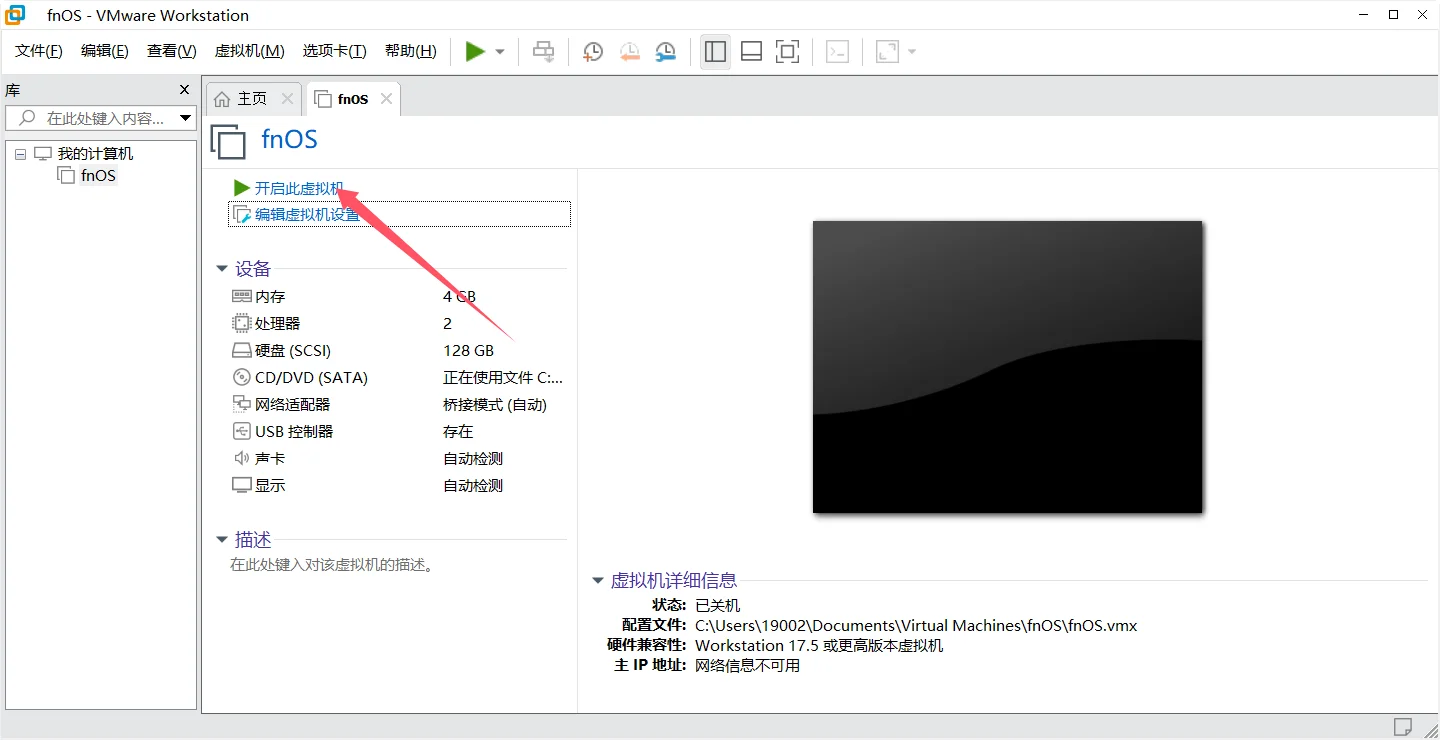The height and width of the screenshot is (740, 1440).
Task: Click the 内存 memory device icon
Action: 241,296
